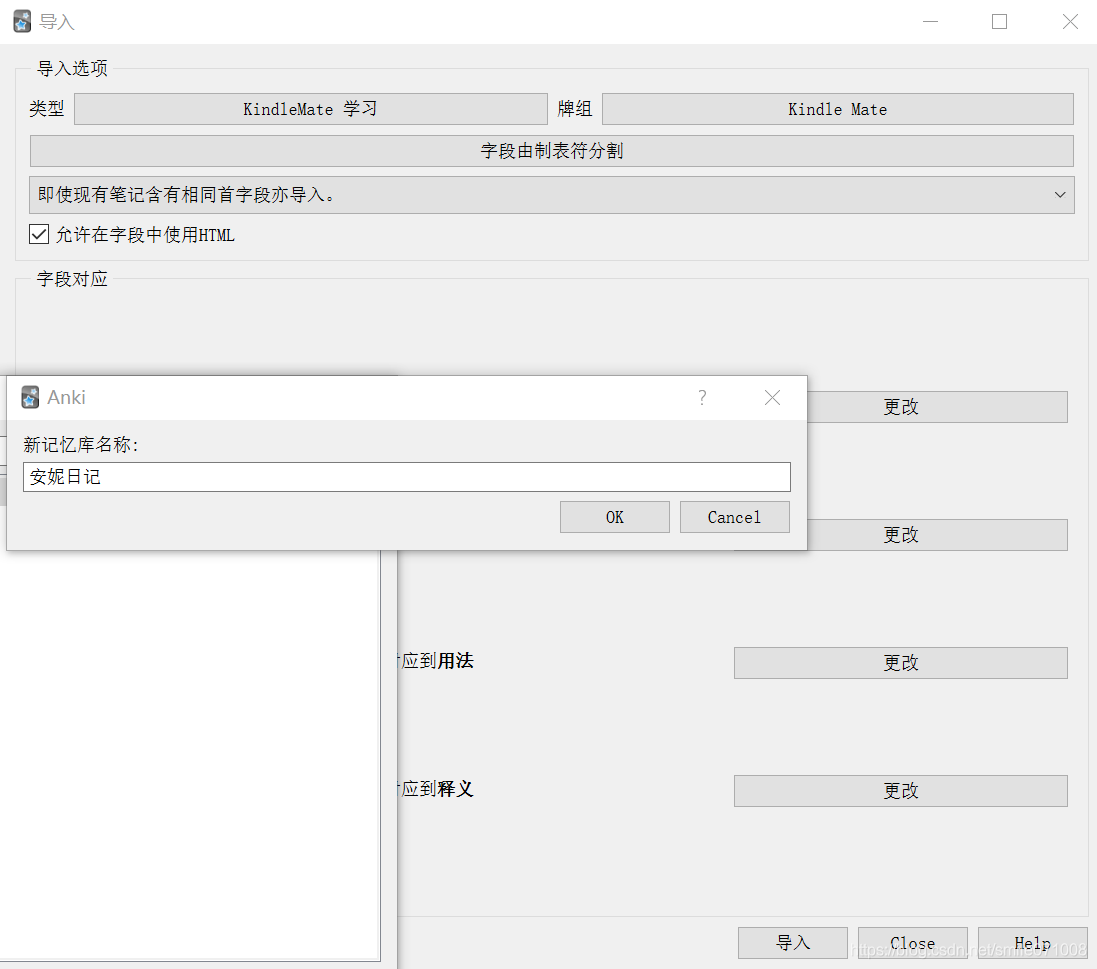Click Cancel in the Anki dialog
Viewport: 1097px width, 969px height.
pos(735,517)
